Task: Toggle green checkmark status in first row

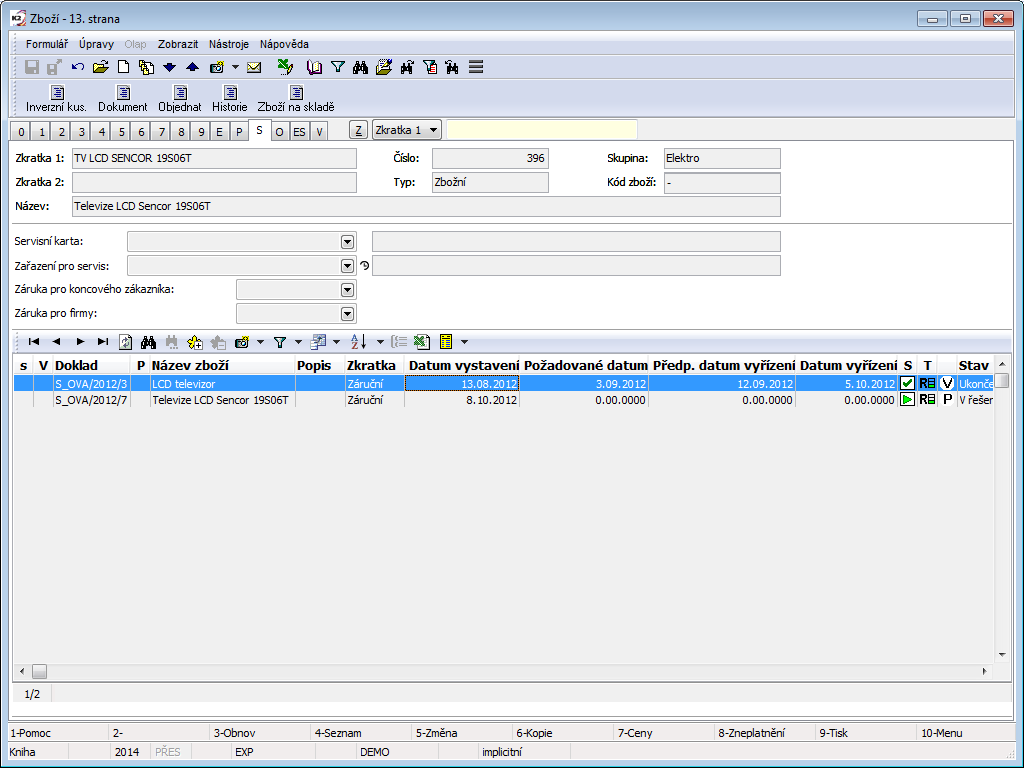Action: [907, 383]
